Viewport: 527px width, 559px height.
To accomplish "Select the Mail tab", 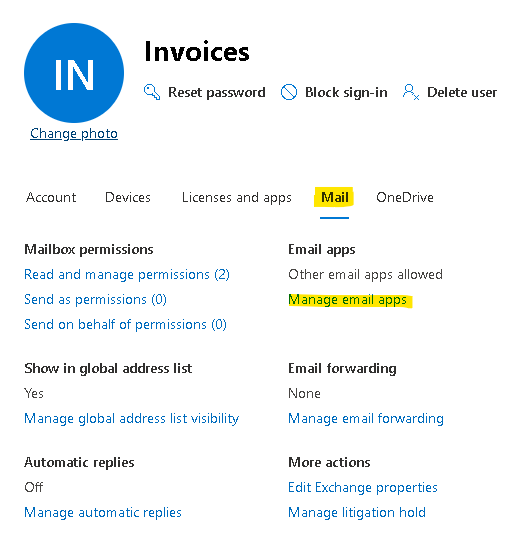I will 334,198.
